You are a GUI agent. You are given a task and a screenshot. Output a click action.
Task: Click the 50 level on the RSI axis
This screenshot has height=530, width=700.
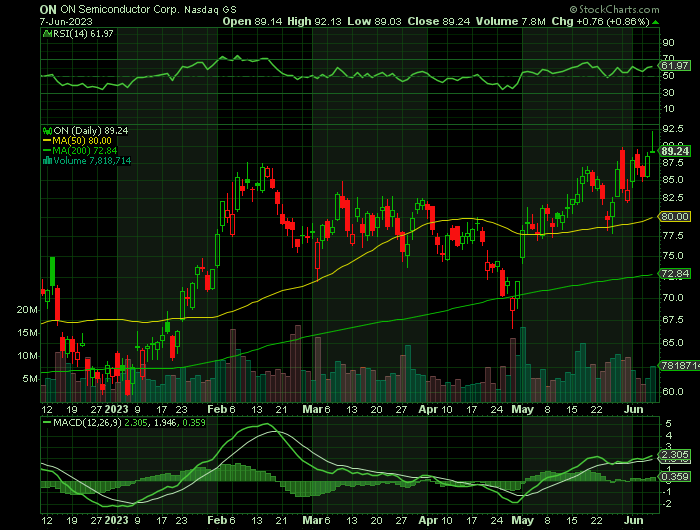click(x=668, y=76)
